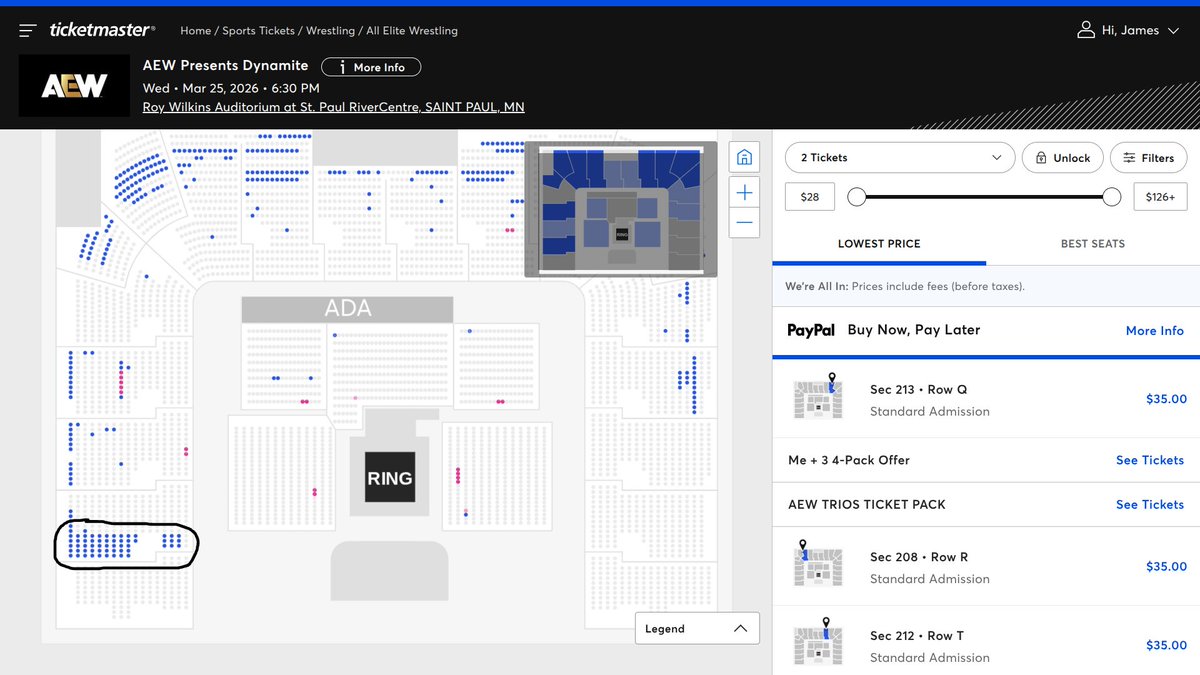1200x675 pixels.
Task: Open the hamburger navigation menu
Action: point(27,30)
